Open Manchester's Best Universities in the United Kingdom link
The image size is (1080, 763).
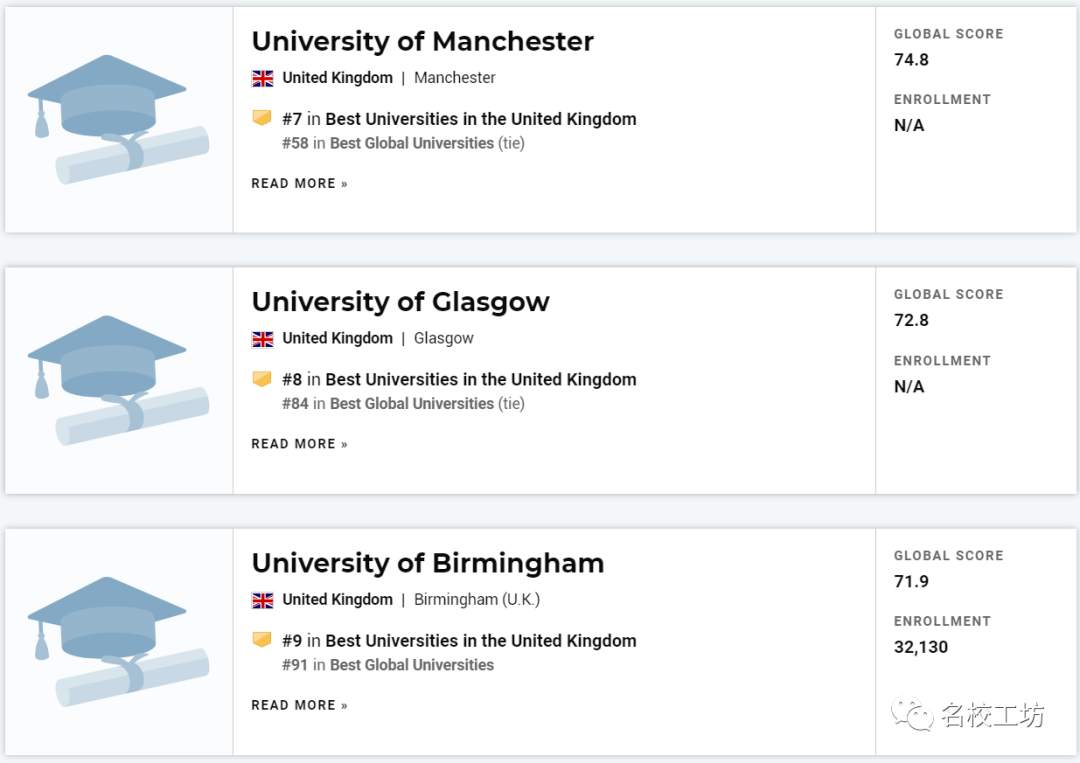click(x=481, y=119)
